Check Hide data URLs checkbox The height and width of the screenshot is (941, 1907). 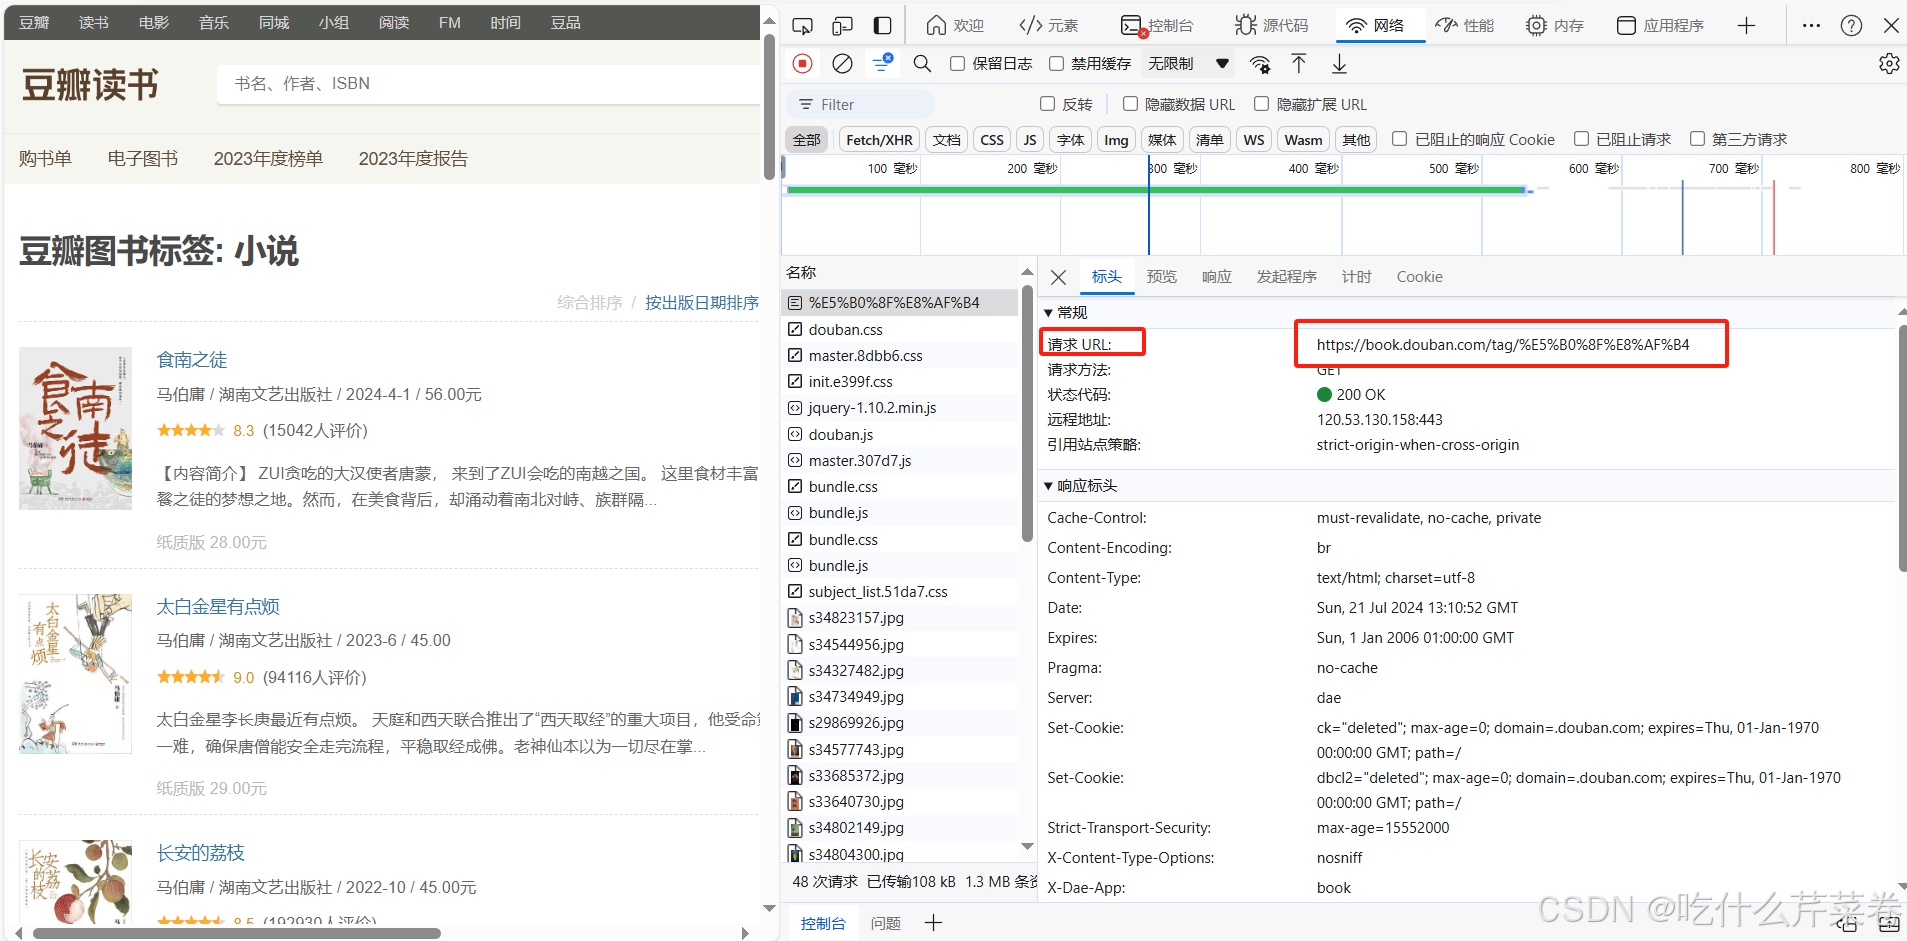coord(1130,104)
